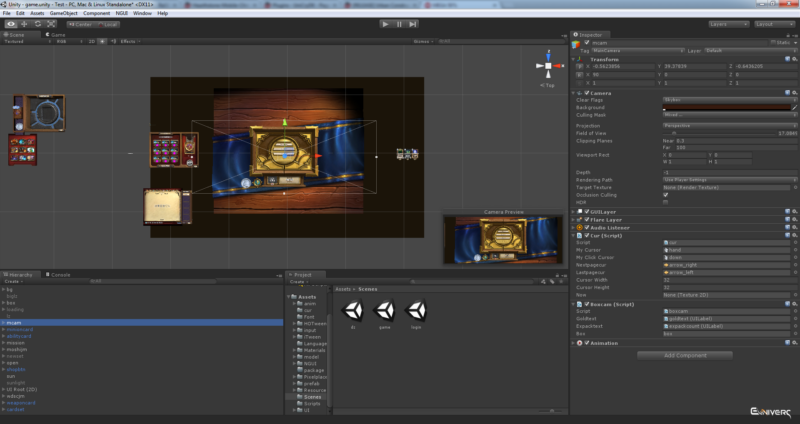Click object picker circle for My Cursor
800x424 pixels.
pos(795,250)
